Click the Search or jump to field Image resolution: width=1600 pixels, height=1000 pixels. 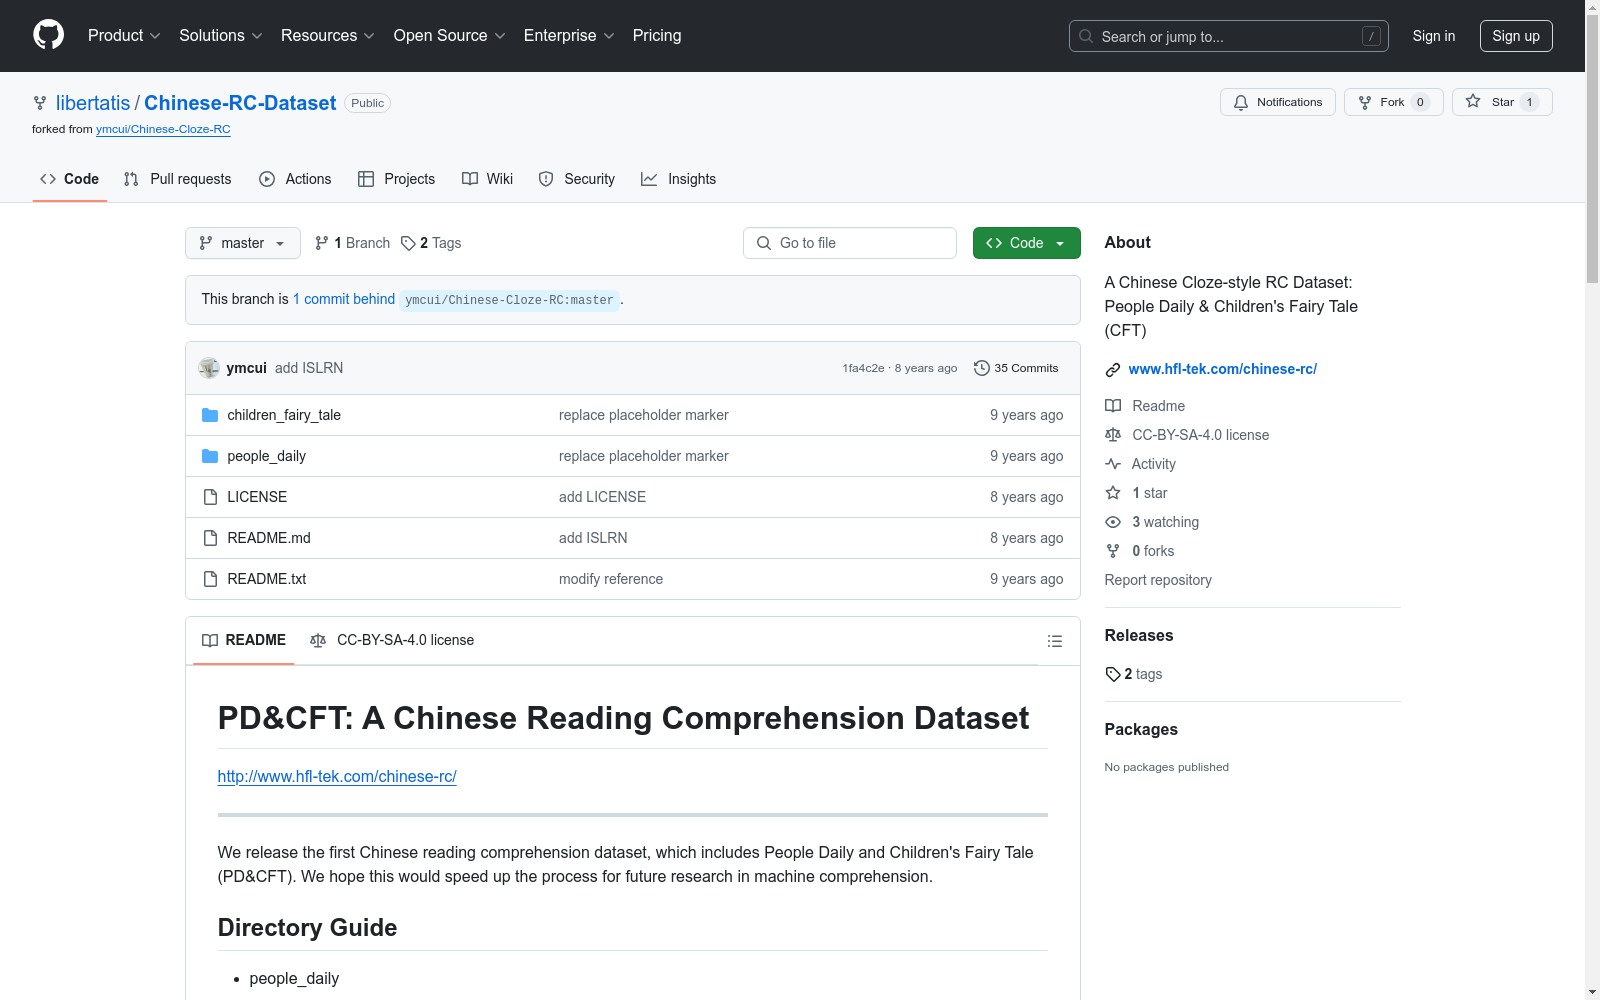[x=1229, y=36]
